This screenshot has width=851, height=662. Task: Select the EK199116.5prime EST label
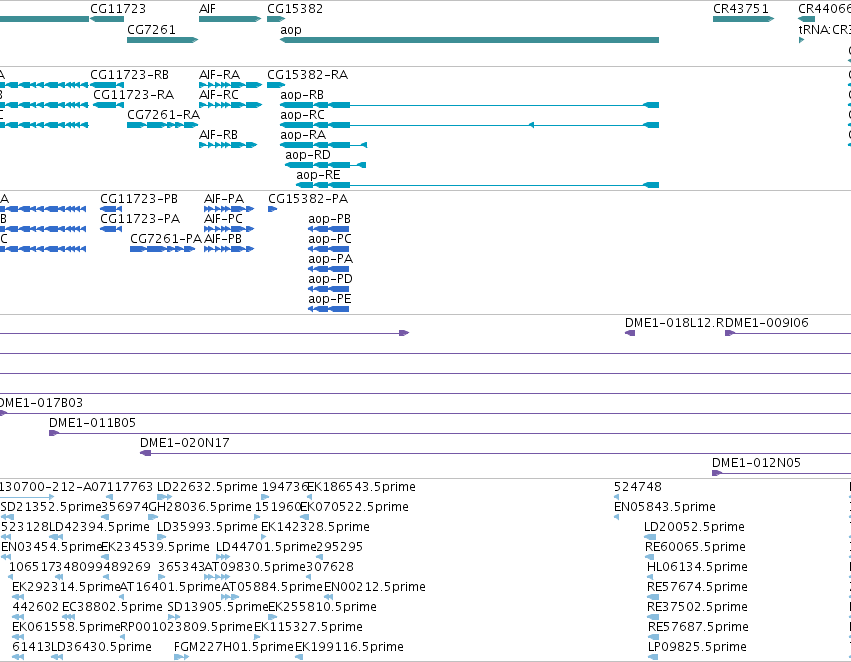pyautogui.click(x=349, y=647)
